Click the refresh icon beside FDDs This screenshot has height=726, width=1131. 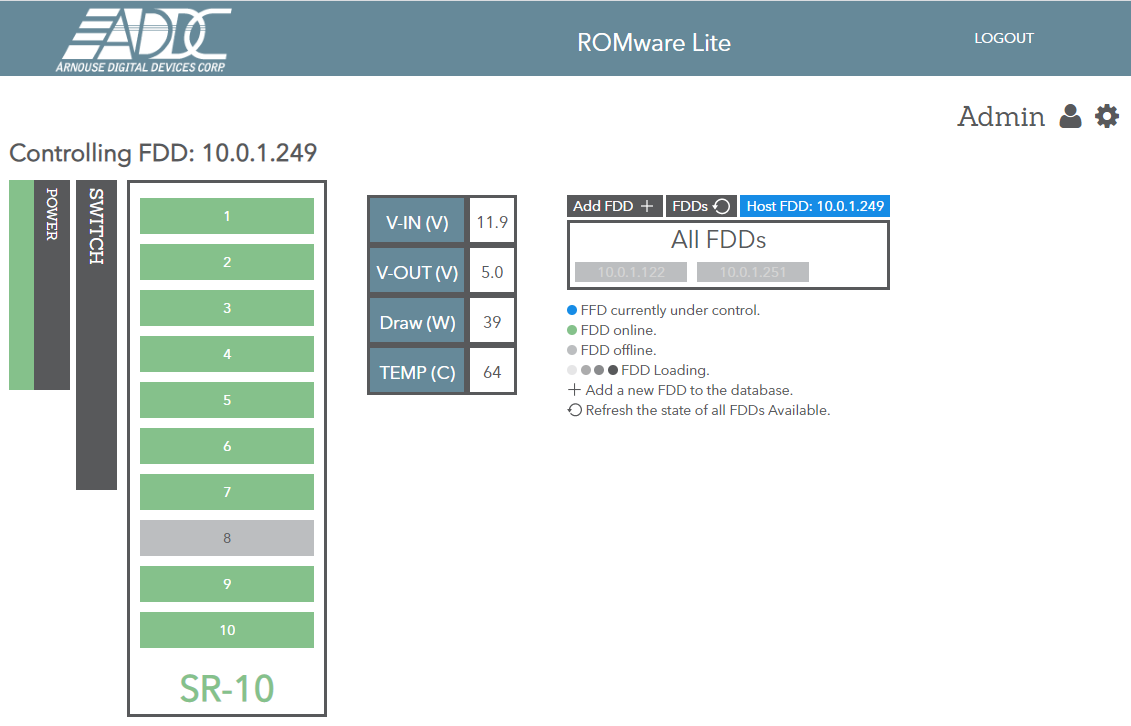point(721,206)
